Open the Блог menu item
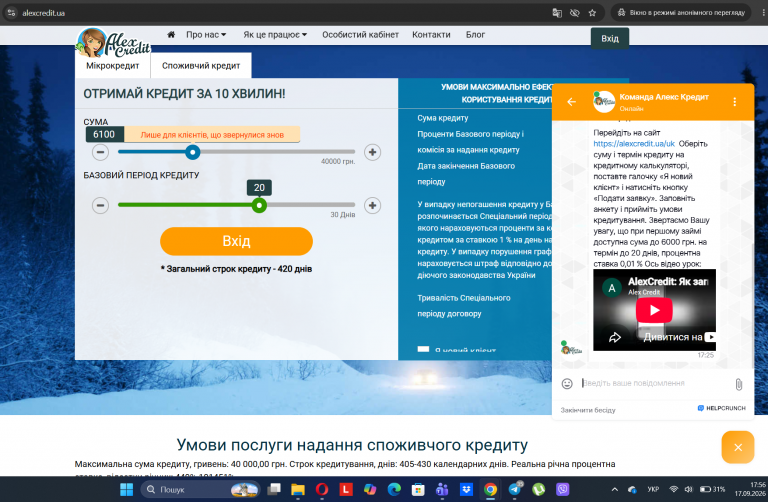 pos(475,35)
